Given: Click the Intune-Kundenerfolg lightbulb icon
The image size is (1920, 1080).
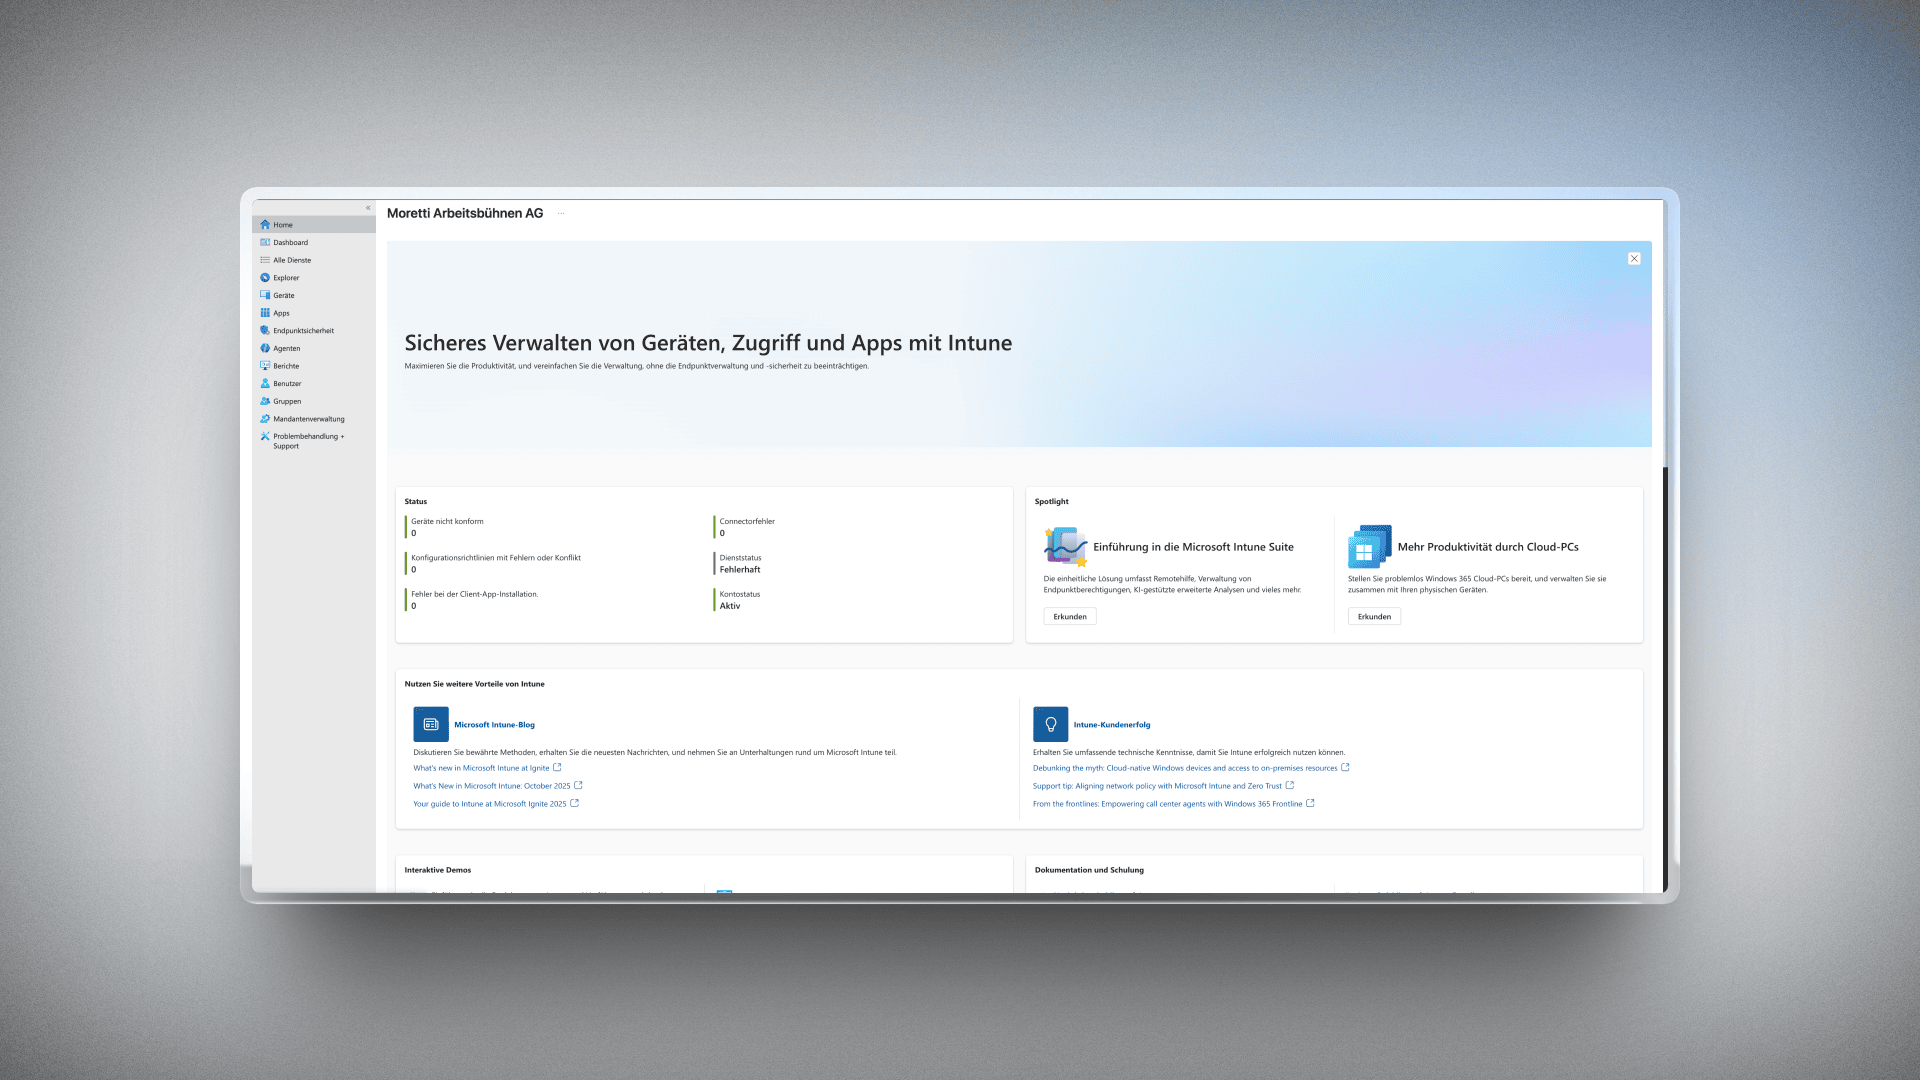Looking at the screenshot, I should point(1050,724).
